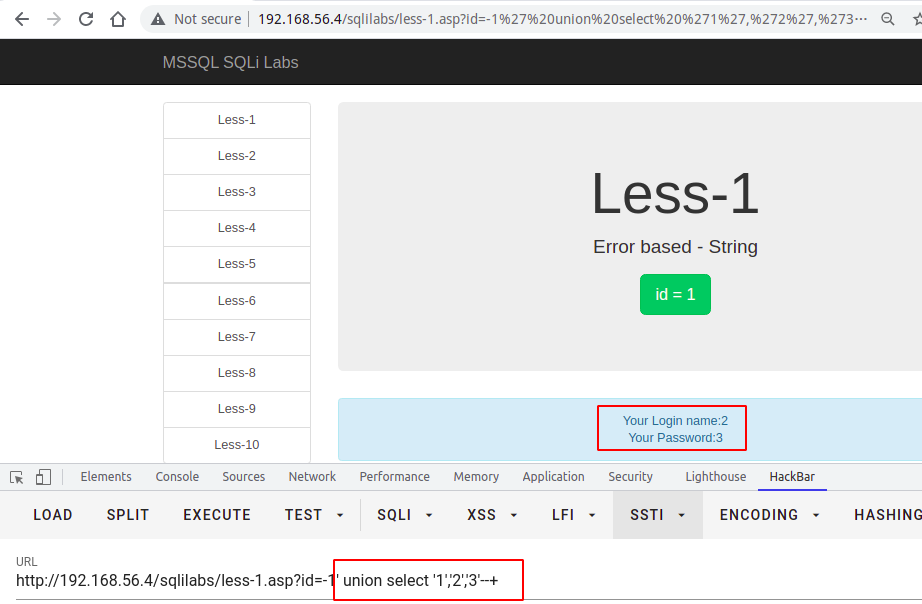Switch to the Memory DevTools tab
The image size is (922, 604).
point(476,477)
